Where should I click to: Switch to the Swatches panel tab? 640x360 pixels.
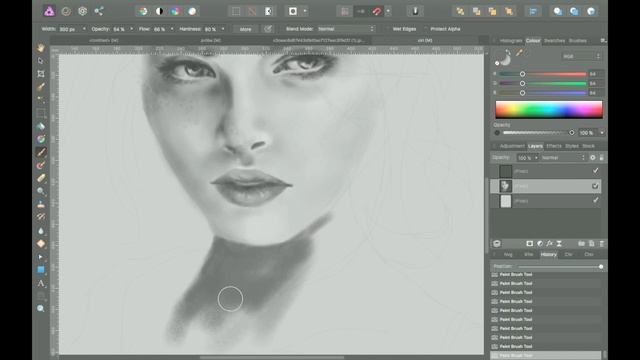click(x=554, y=41)
